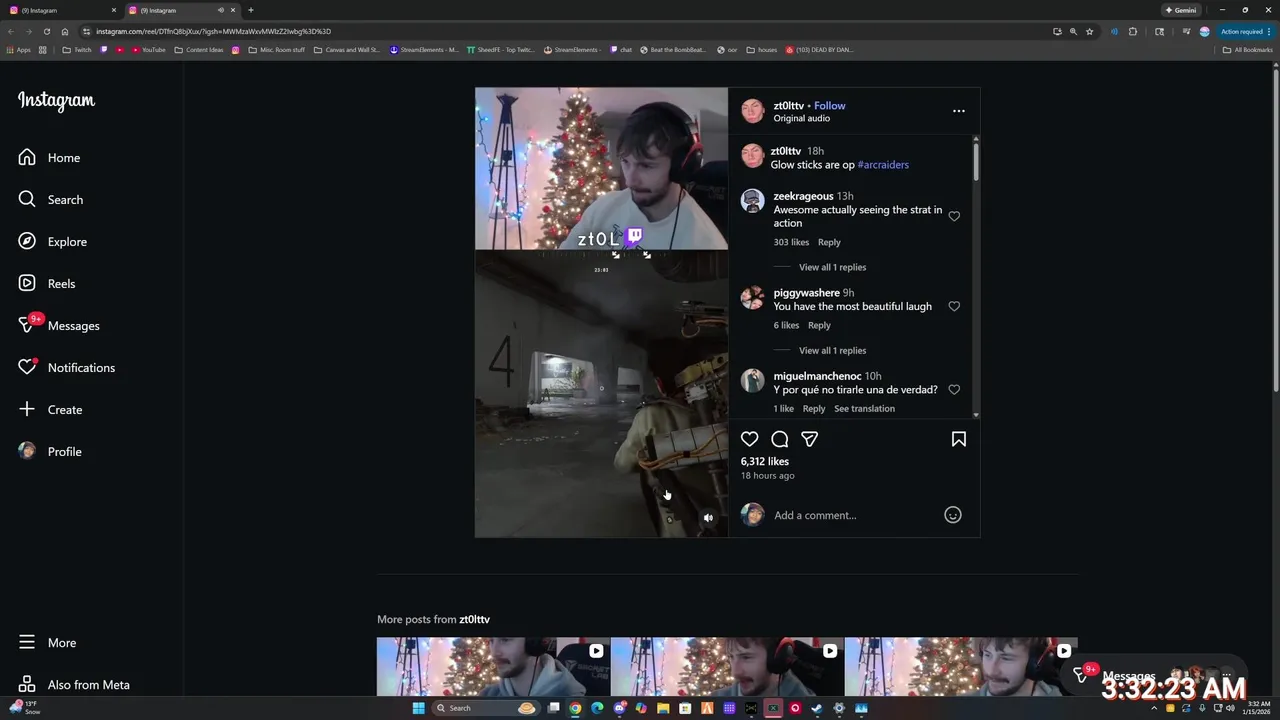The width and height of the screenshot is (1280, 720).
Task: Open Messages in the left sidebar
Action: (59, 326)
